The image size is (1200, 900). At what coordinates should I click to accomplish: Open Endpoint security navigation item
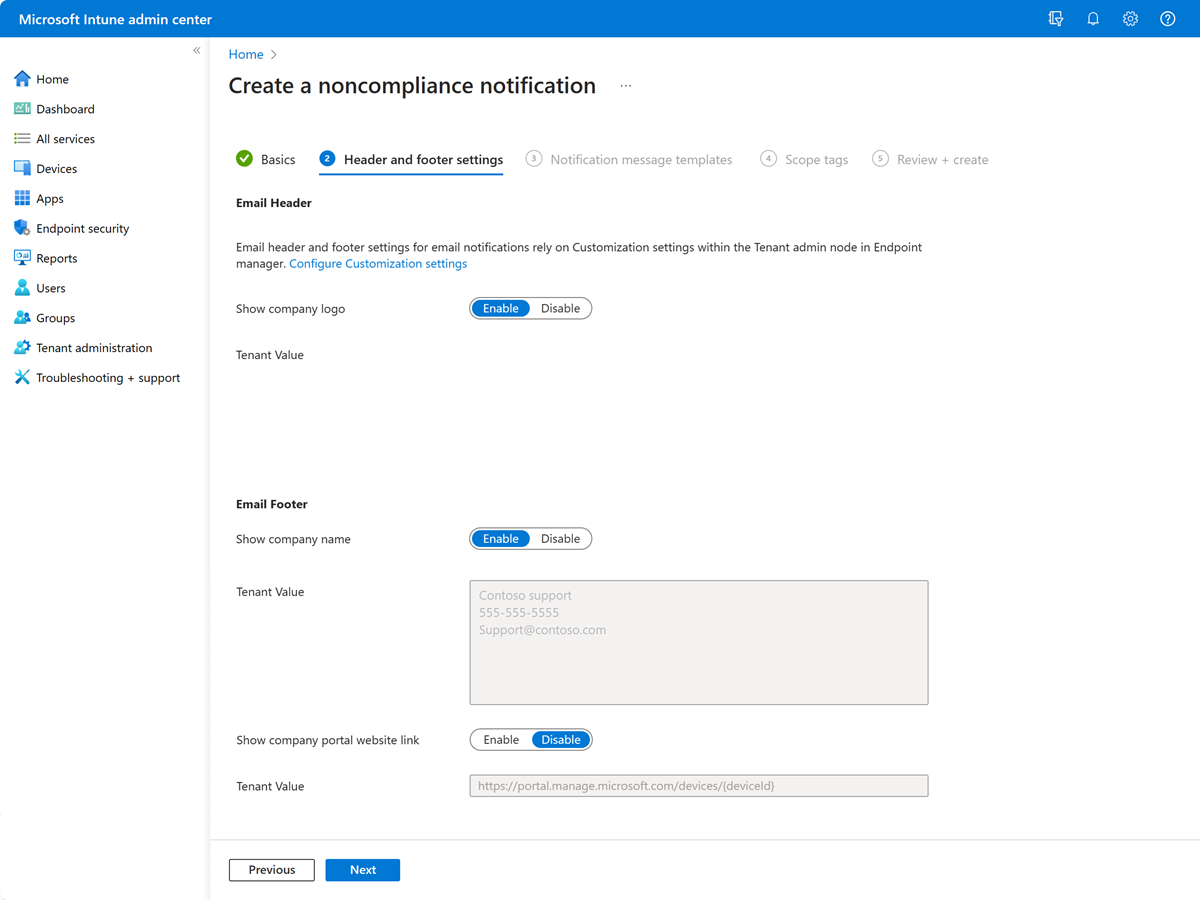83,228
